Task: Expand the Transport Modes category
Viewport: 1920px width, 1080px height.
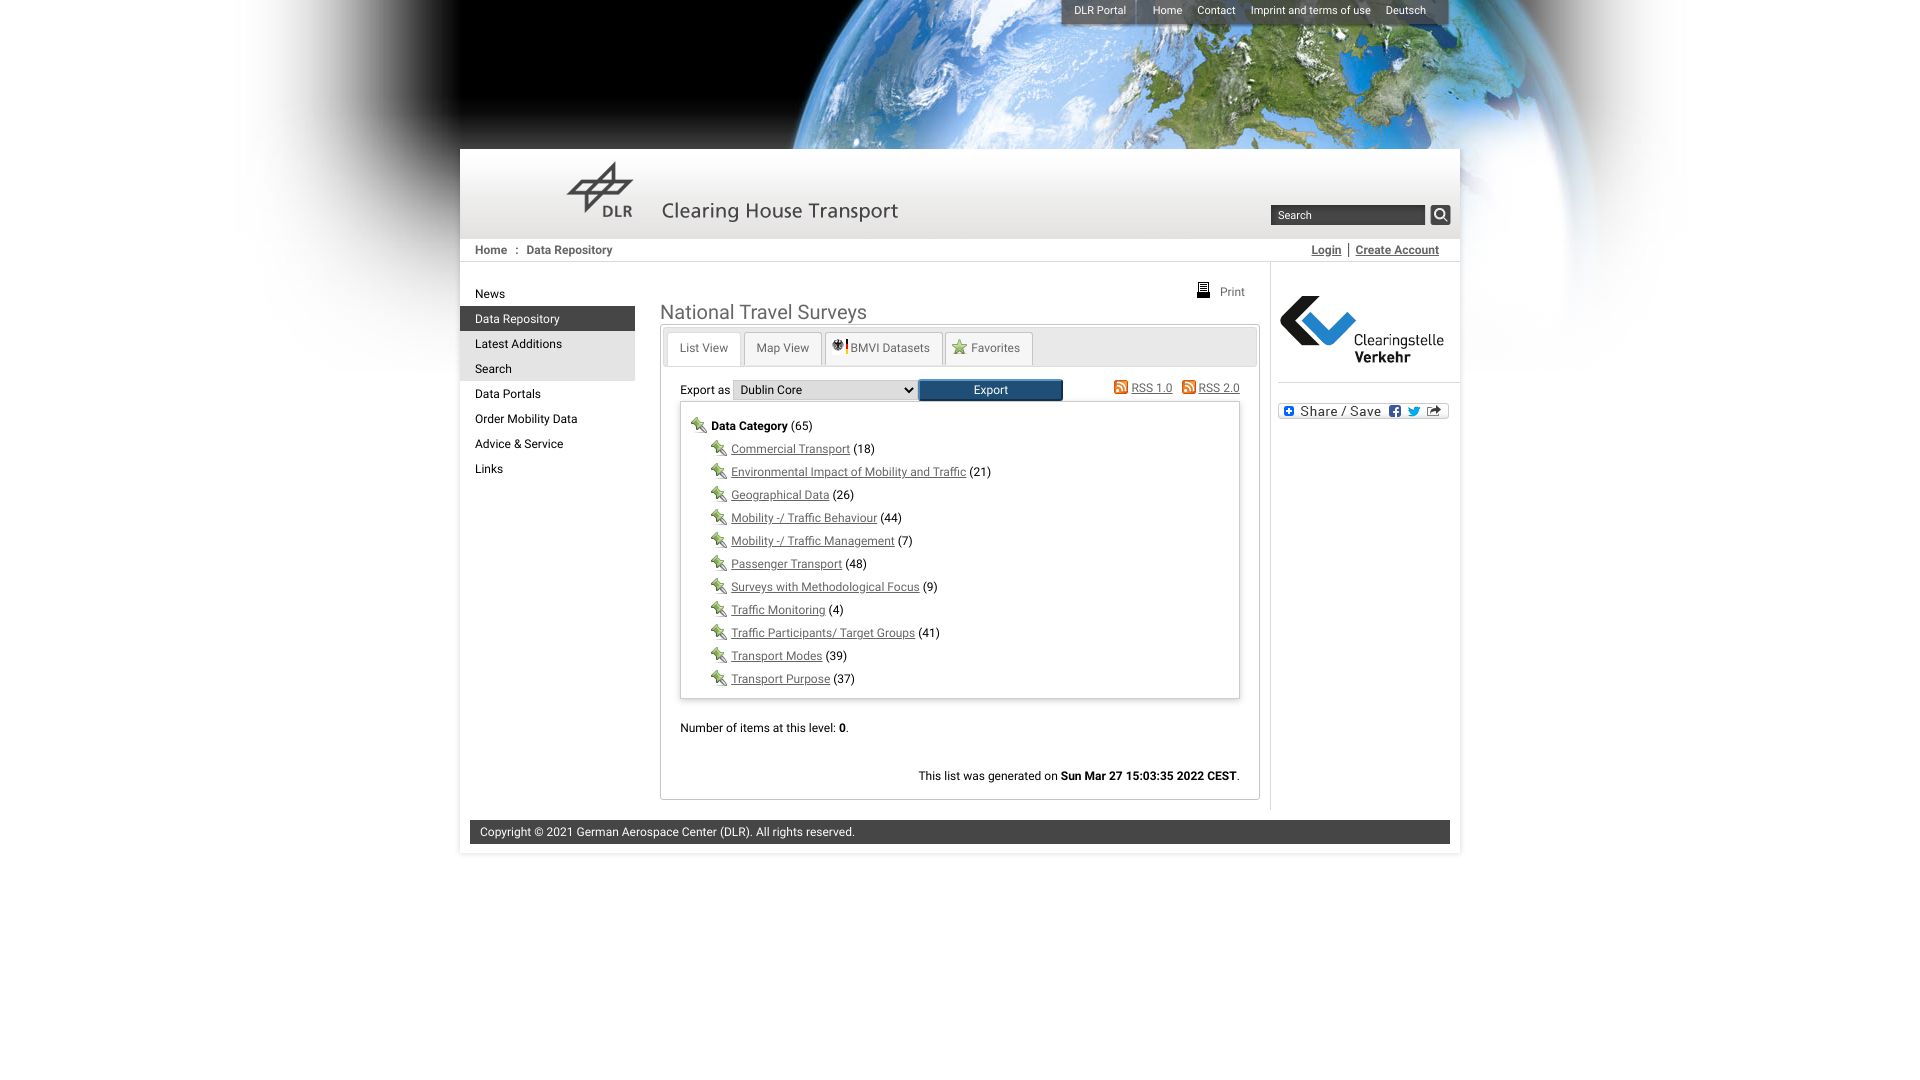Action: (x=777, y=655)
